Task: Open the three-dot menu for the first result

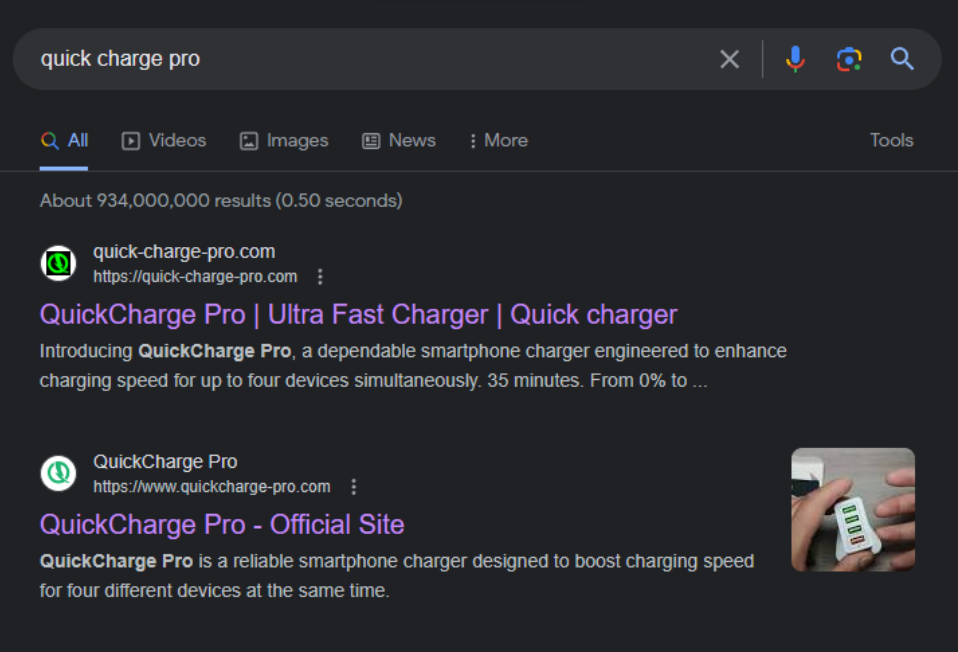Action: click(x=319, y=276)
